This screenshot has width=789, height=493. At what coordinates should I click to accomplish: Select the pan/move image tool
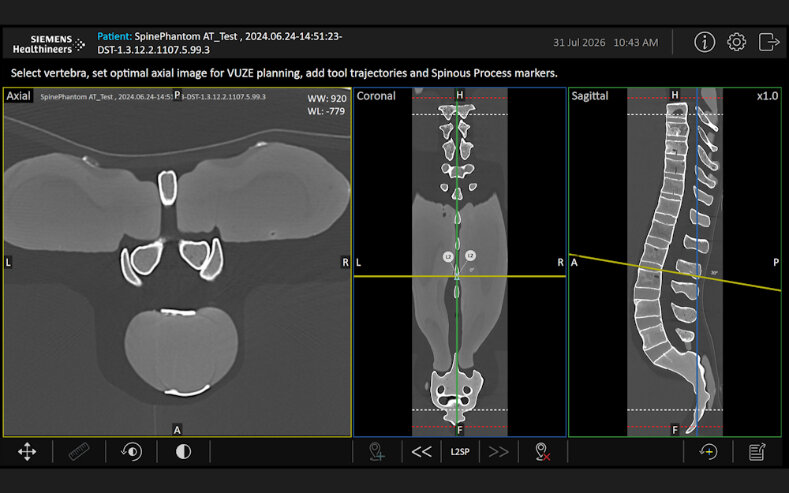click(x=27, y=451)
